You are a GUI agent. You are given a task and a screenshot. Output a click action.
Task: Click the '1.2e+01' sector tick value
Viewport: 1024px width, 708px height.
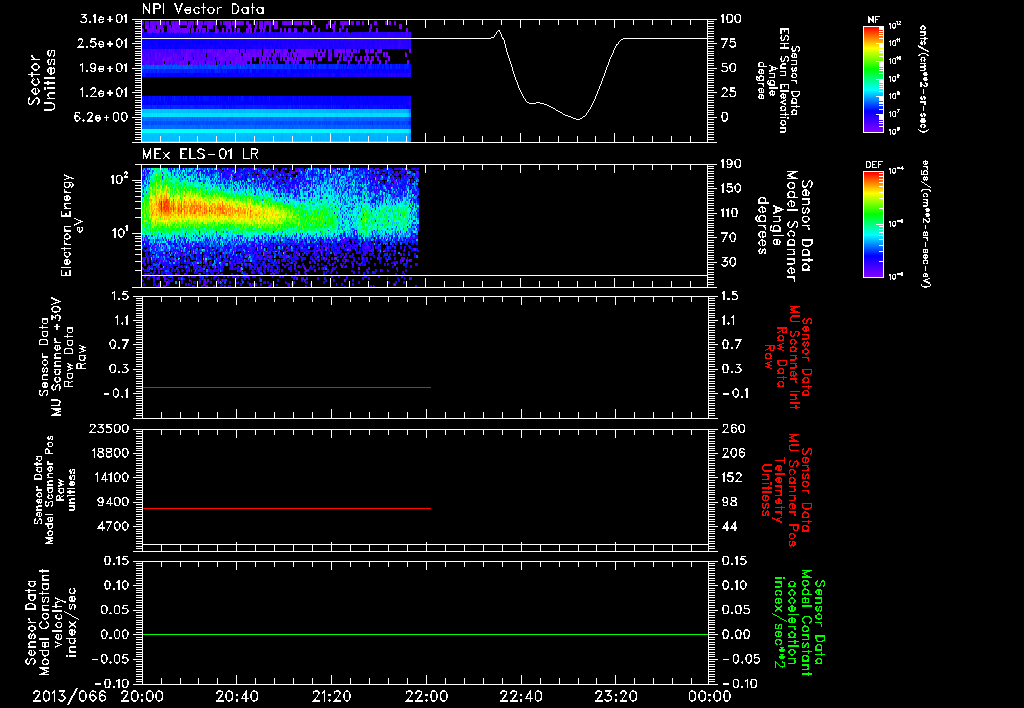pyautogui.click(x=104, y=93)
